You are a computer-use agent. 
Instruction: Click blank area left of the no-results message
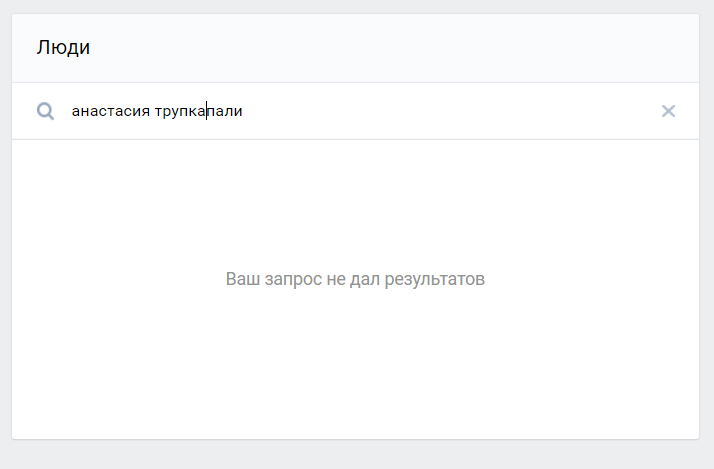pyautogui.click(x=110, y=279)
